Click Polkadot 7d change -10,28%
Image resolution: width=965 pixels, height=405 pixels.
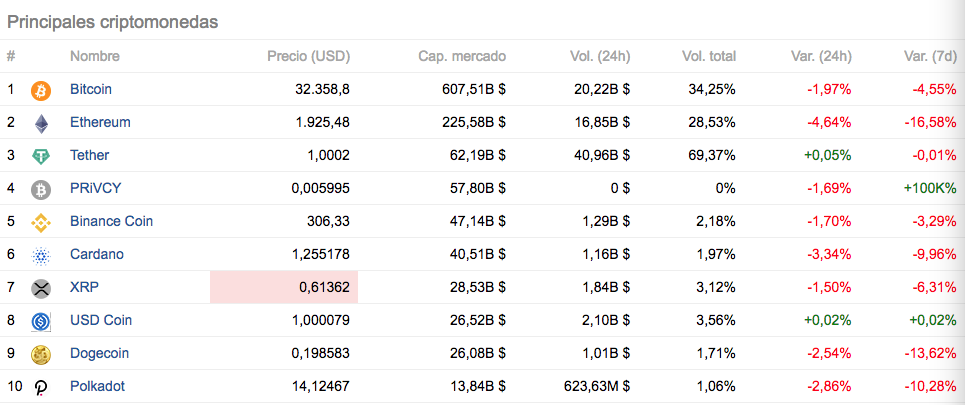pyautogui.click(x=931, y=387)
